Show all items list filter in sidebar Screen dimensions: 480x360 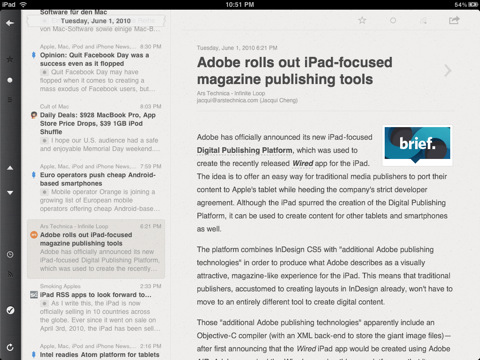(x=10, y=100)
